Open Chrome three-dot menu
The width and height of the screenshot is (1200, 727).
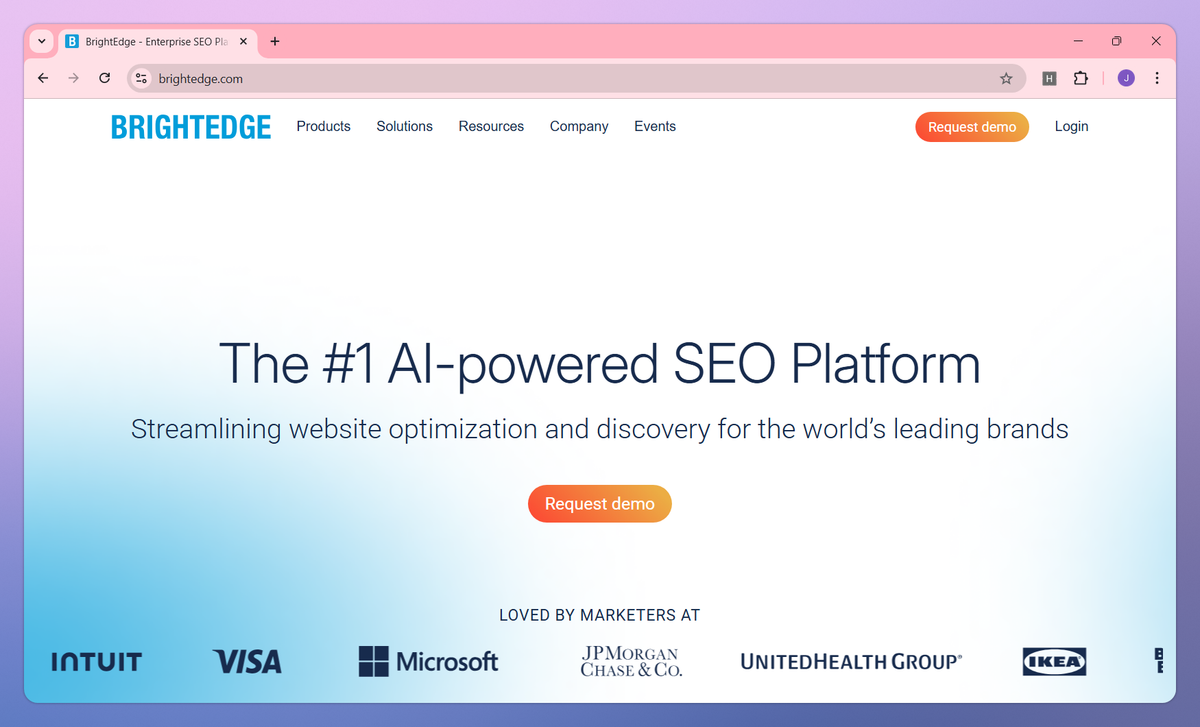[1157, 78]
